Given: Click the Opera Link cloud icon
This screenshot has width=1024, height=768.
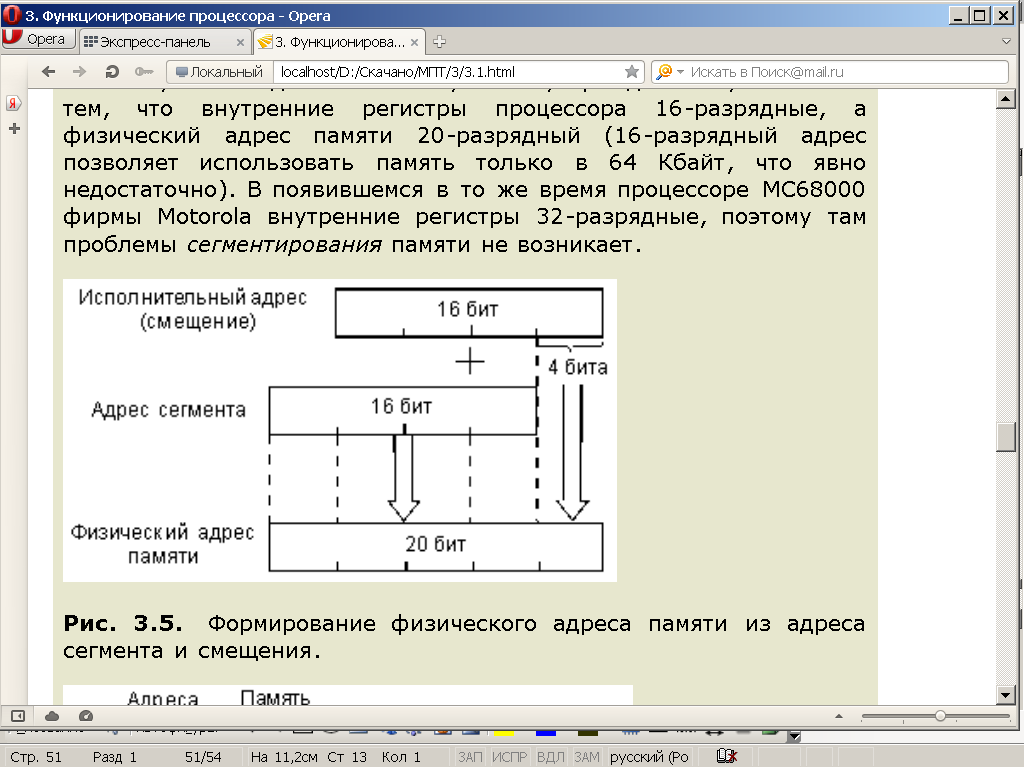Looking at the screenshot, I should point(52,716).
